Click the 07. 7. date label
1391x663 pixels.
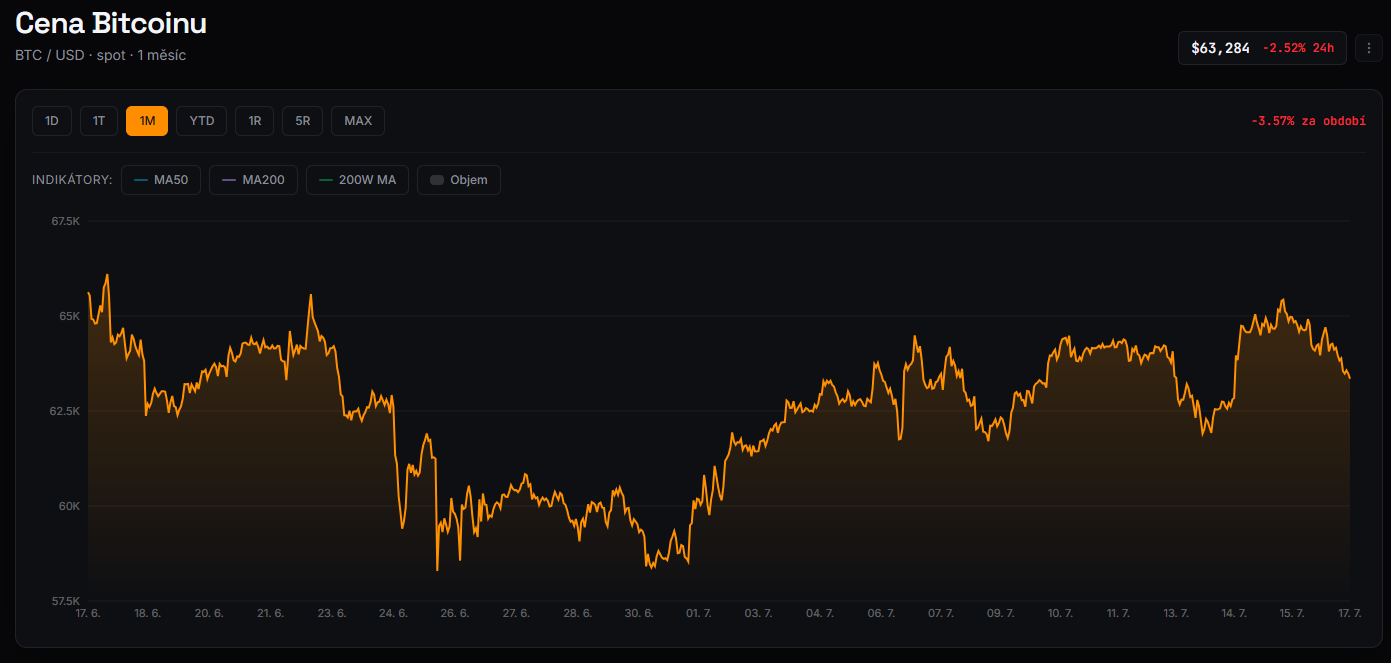click(941, 613)
